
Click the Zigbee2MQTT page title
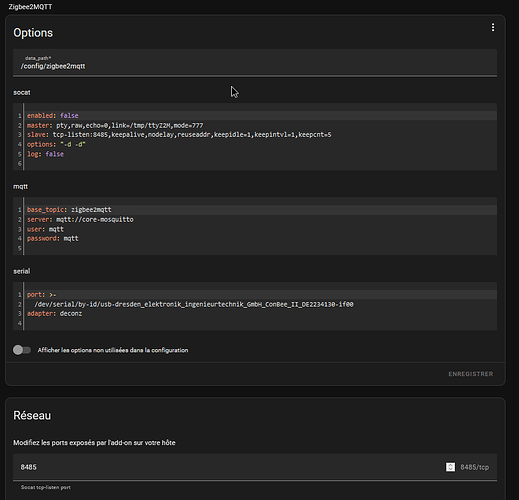coord(30,7)
